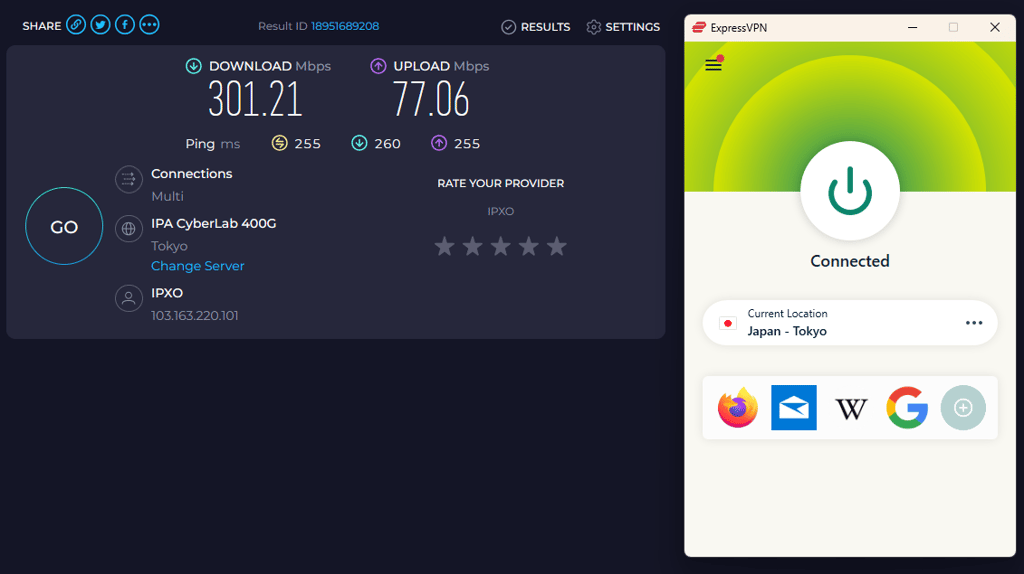
Task: Open the RESULTS page
Action: tap(536, 27)
